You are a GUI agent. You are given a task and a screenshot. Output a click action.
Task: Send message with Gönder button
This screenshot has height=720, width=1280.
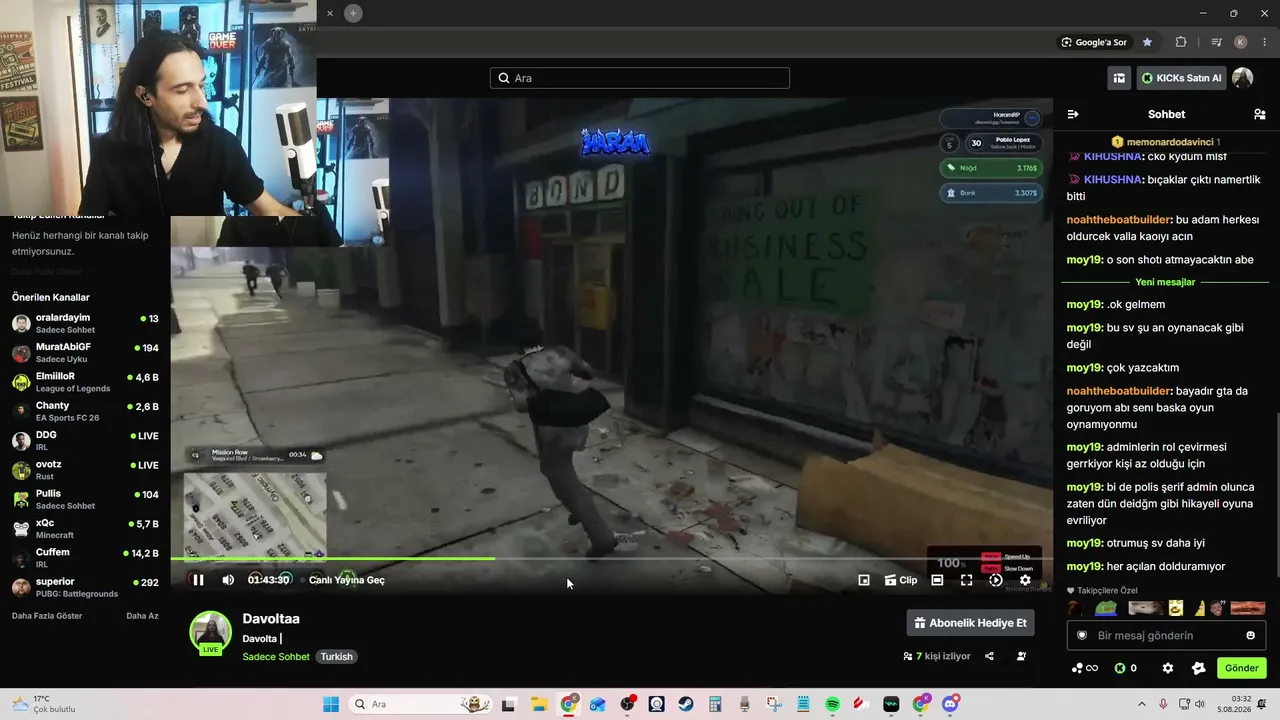[x=1241, y=668]
